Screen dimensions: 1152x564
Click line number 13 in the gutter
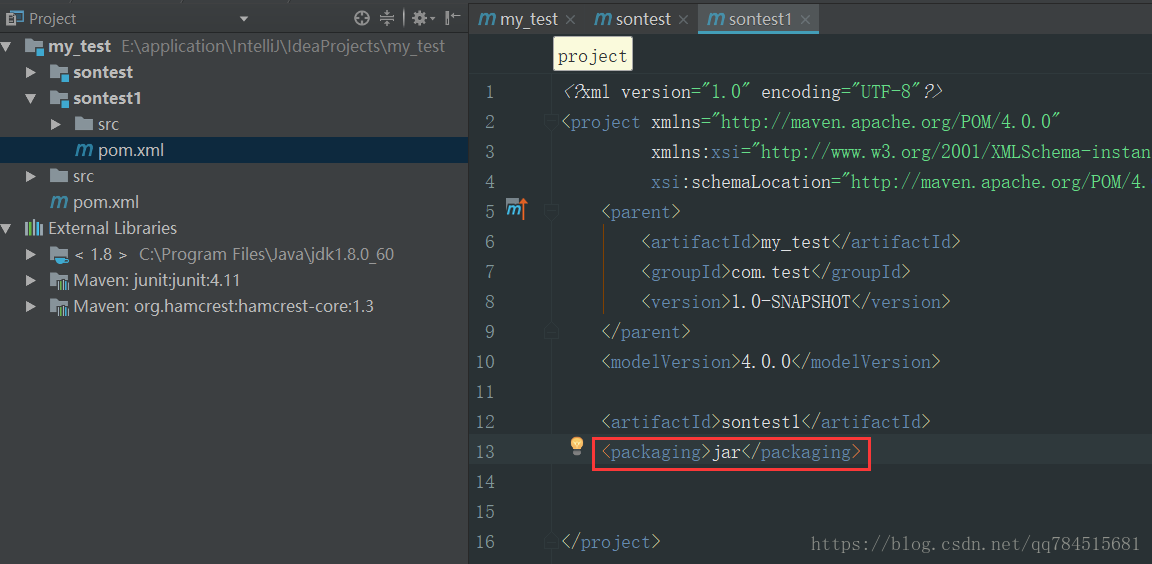pyautogui.click(x=485, y=452)
